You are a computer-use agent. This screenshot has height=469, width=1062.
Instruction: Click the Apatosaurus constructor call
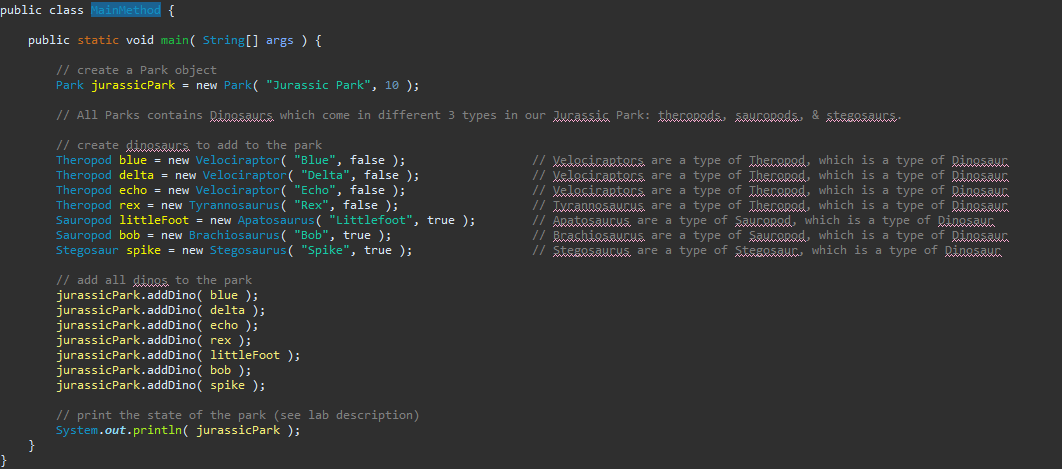tap(276, 220)
